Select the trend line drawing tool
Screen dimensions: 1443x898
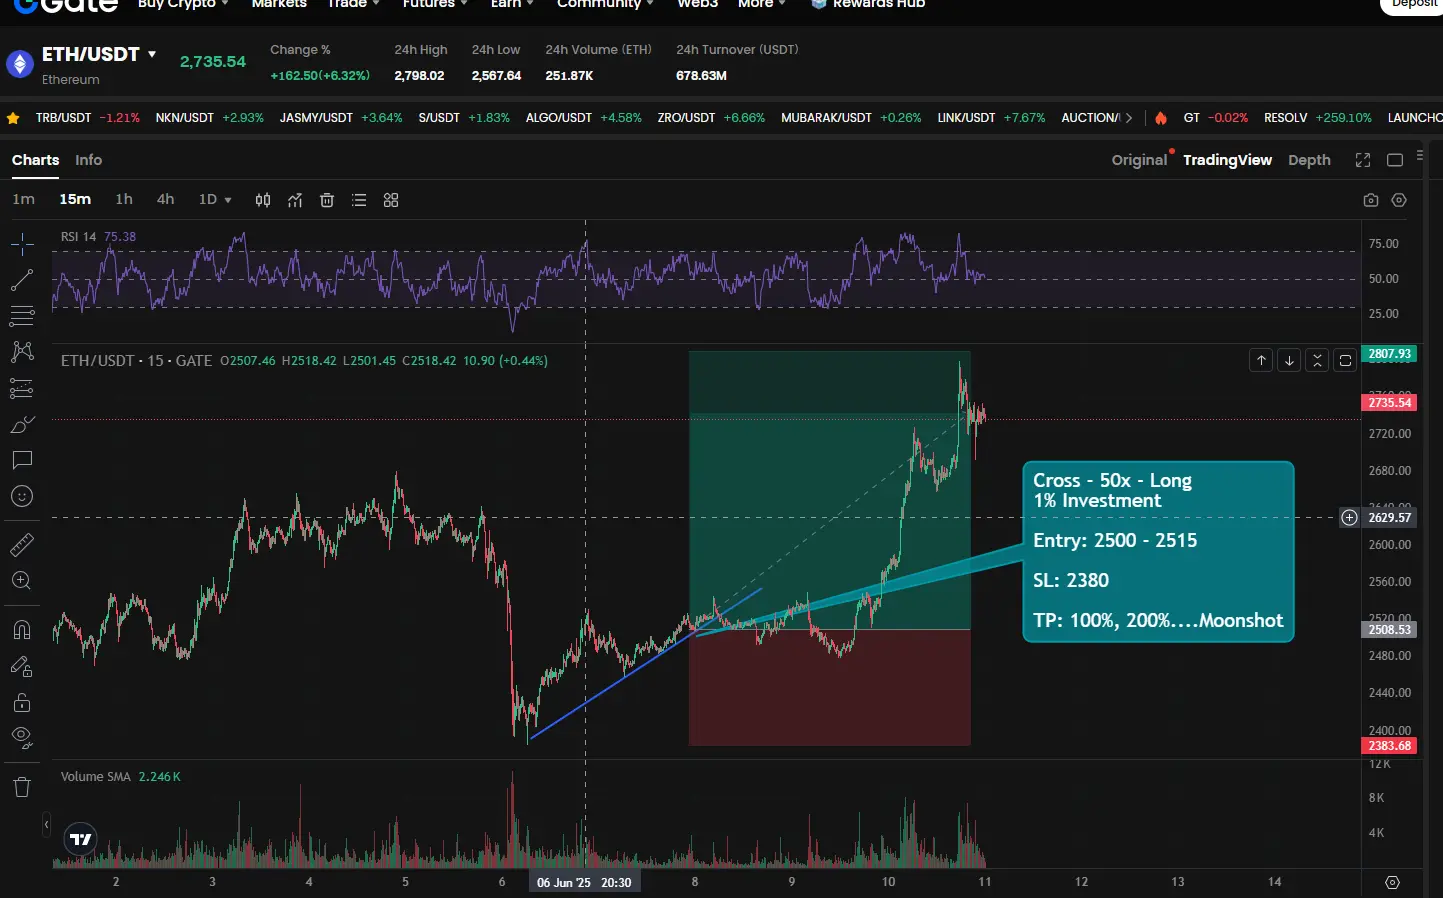click(x=22, y=280)
